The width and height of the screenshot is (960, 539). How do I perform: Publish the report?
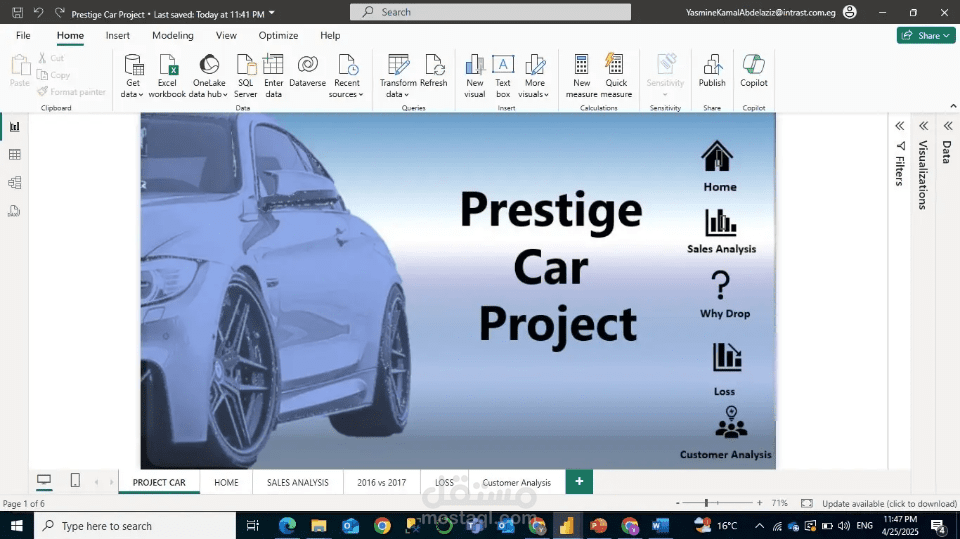(712, 71)
